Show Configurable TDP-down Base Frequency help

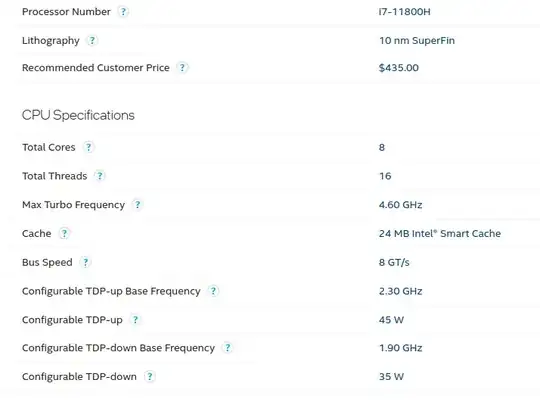click(x=228, y=348)
